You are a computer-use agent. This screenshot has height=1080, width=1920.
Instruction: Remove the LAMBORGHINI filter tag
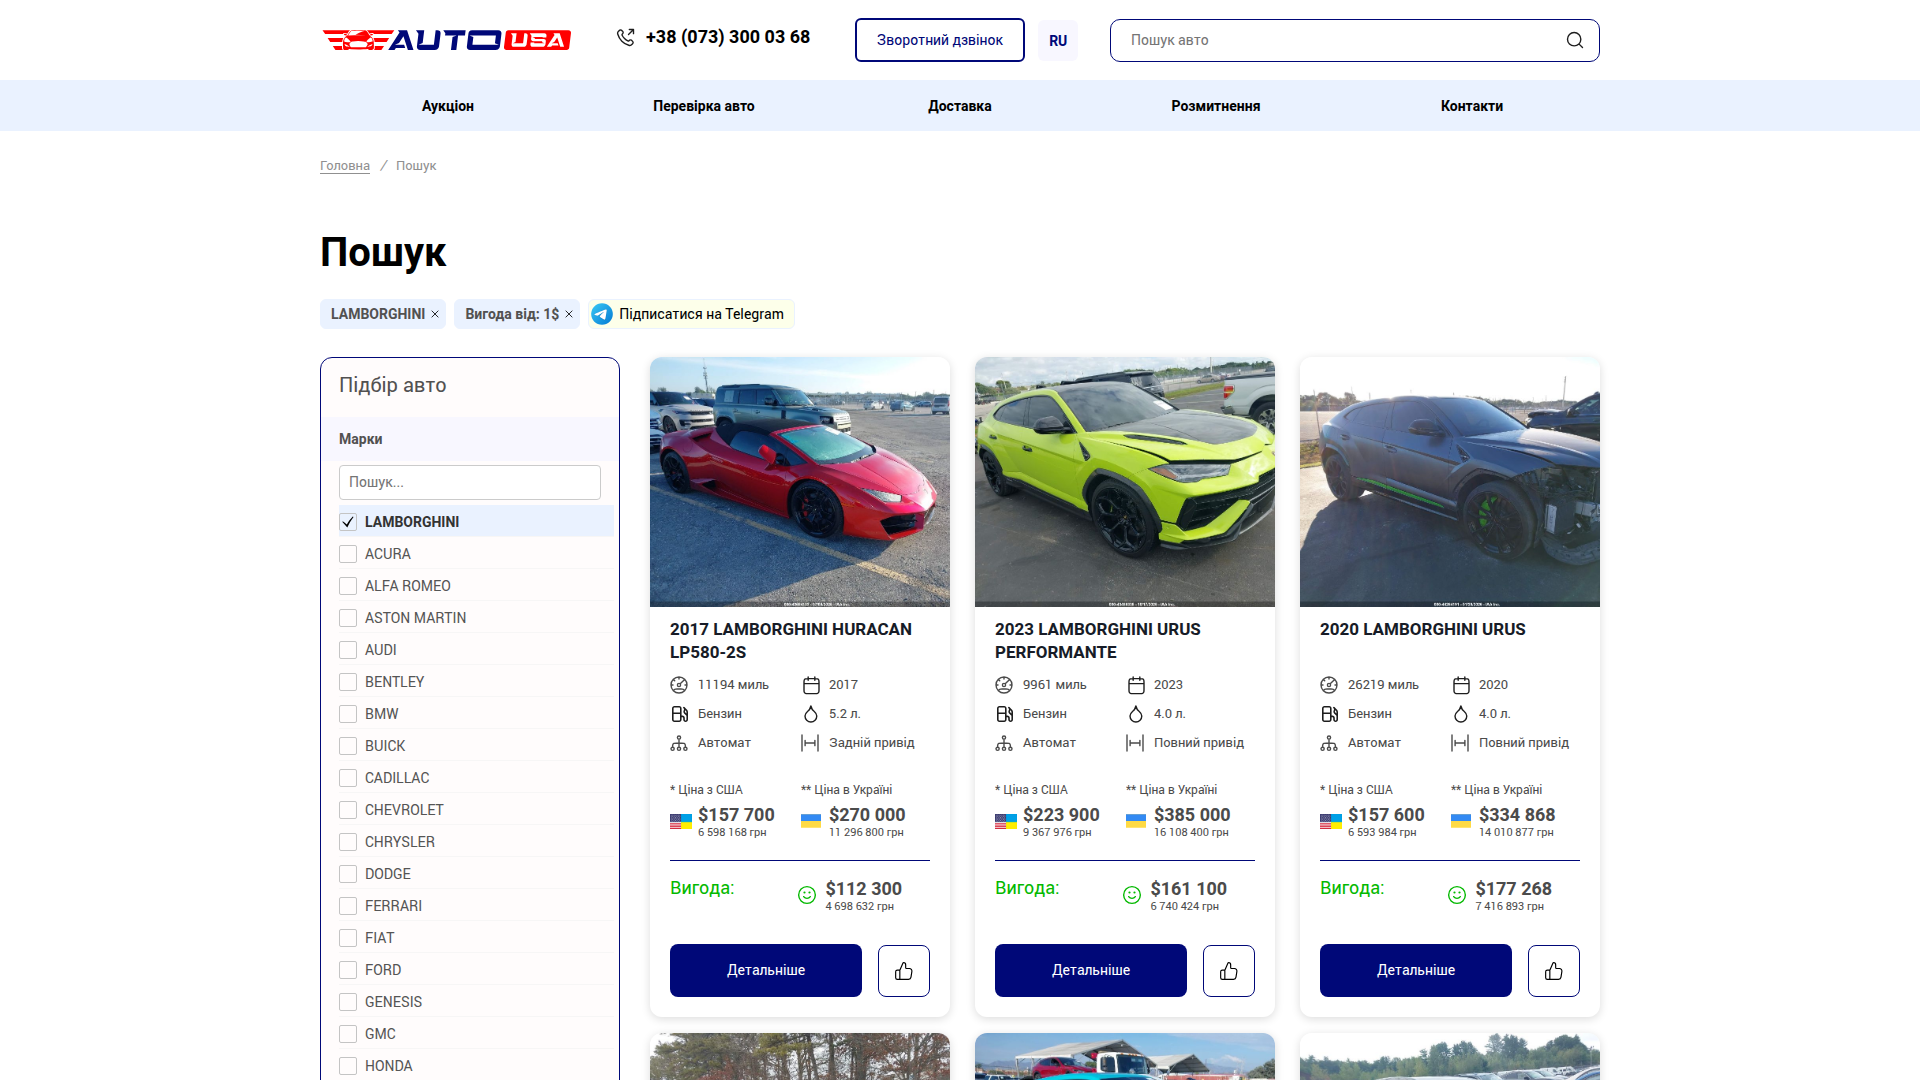435,314
